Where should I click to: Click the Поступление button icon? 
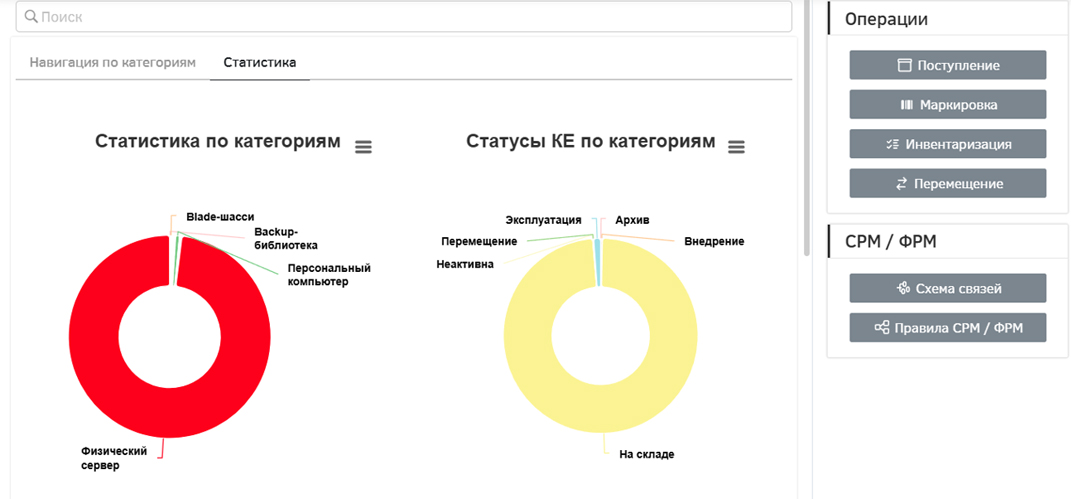(904, 65)
